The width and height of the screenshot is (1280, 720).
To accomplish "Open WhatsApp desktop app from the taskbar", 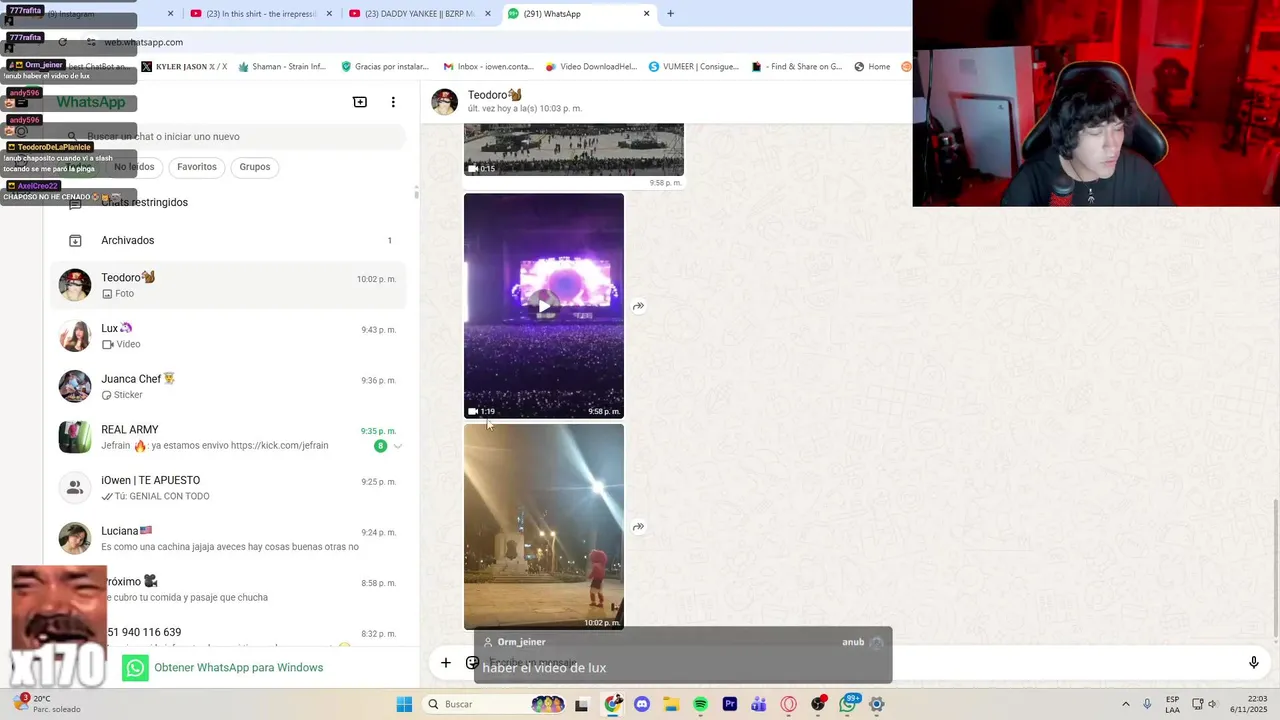I will [848, 704].
